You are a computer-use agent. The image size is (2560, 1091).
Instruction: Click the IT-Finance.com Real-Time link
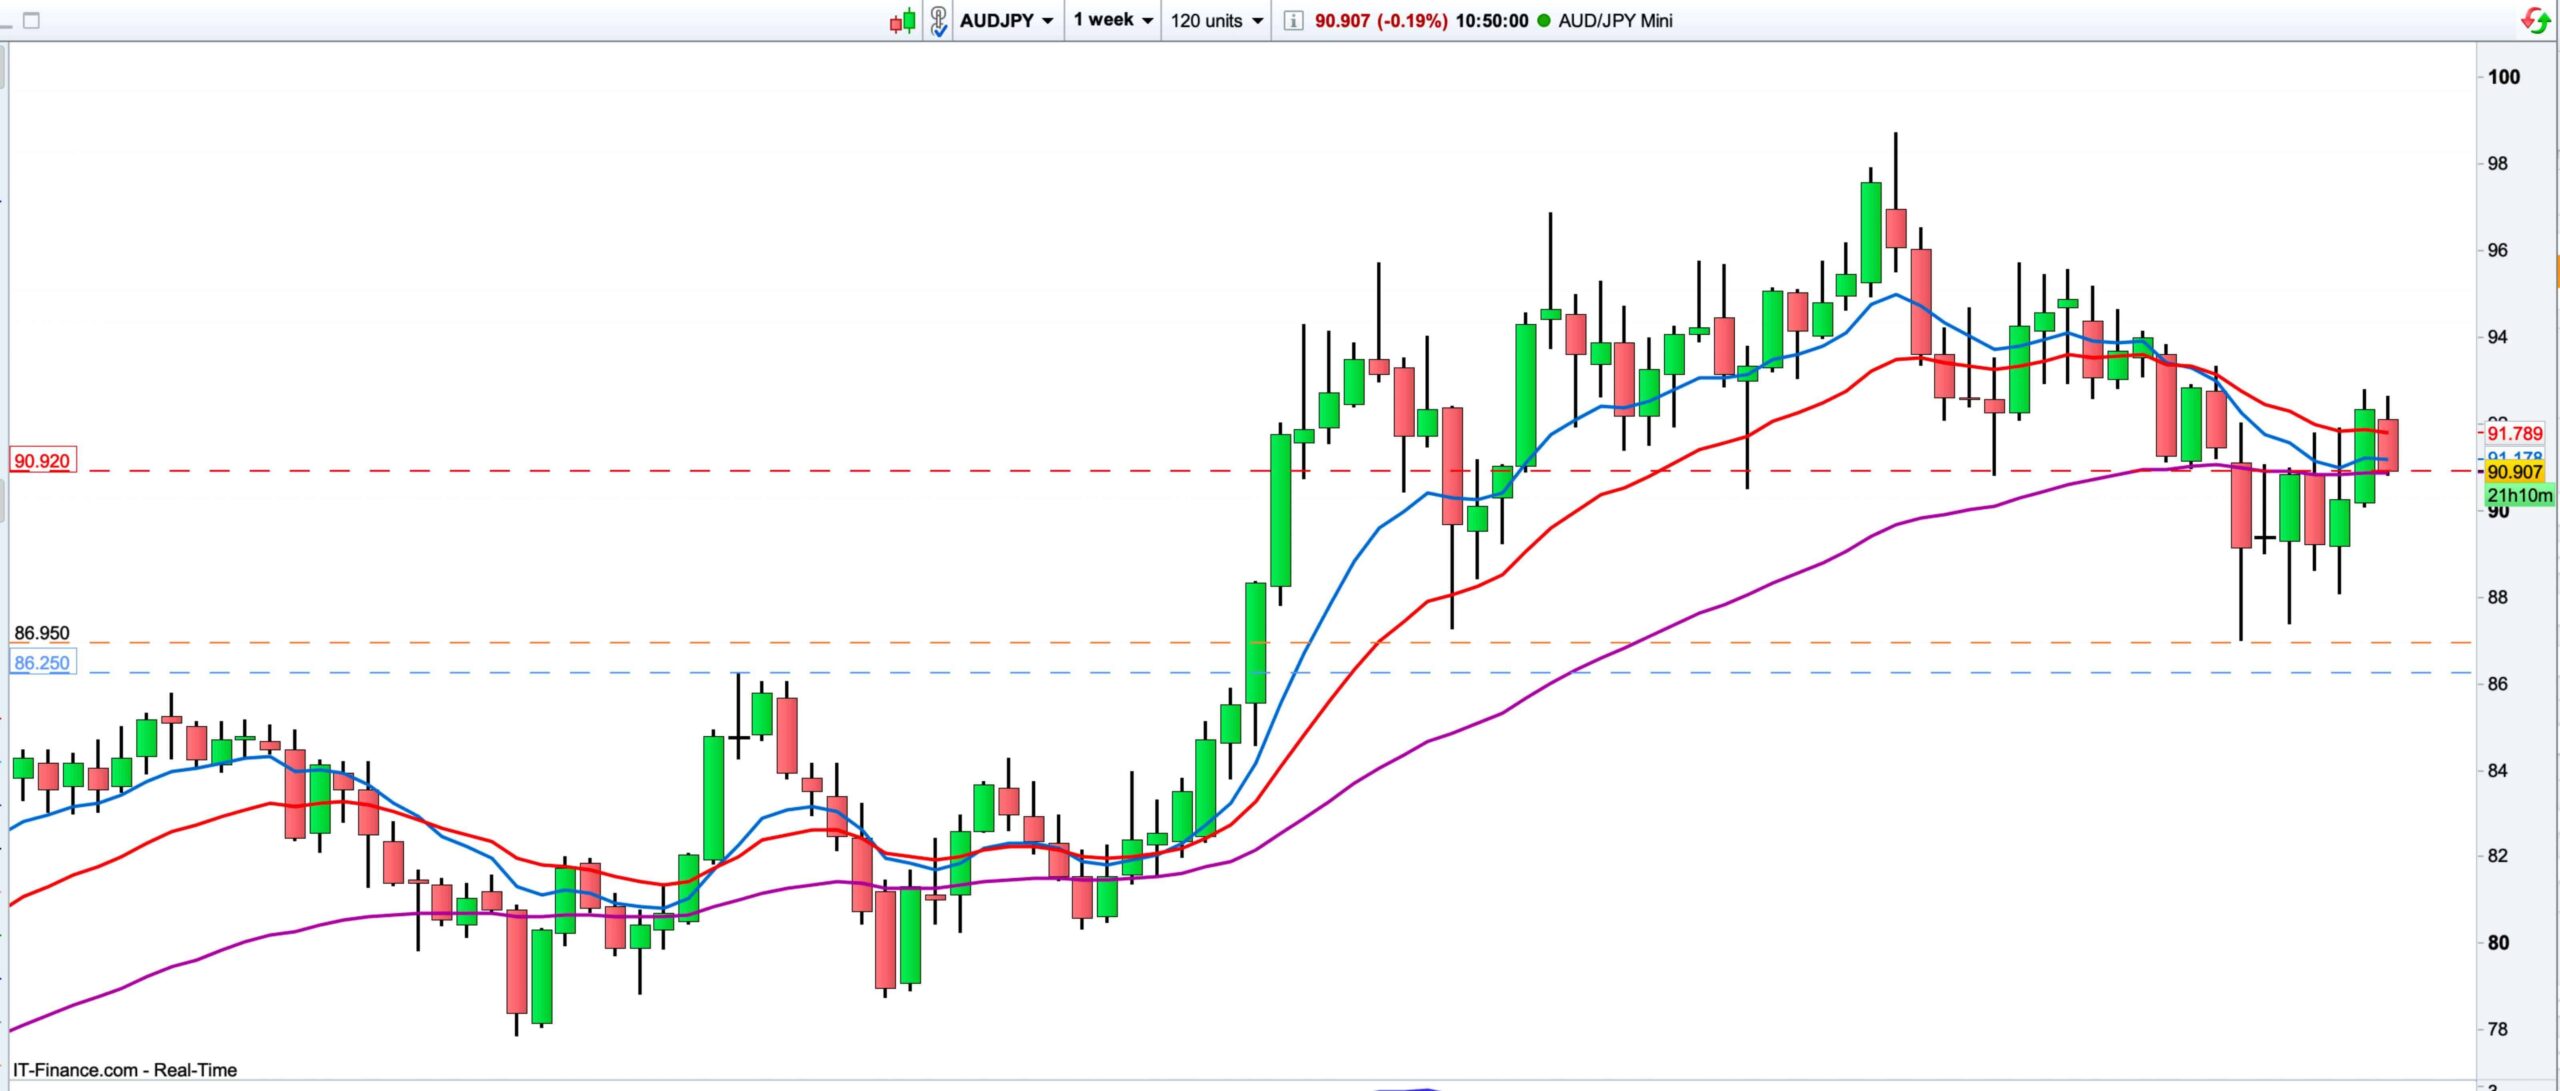click(x=125, y=1070)
